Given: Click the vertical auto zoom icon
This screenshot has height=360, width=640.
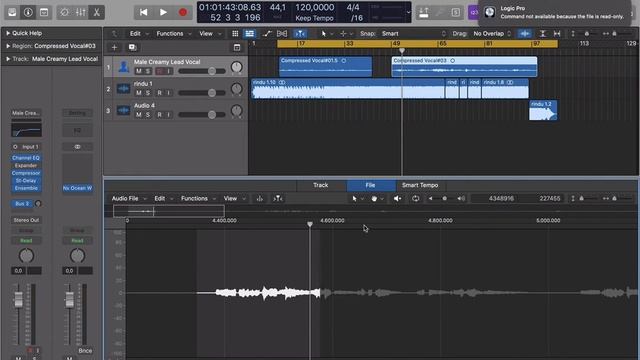Looking at the screenshot, I should pos(542,33).
